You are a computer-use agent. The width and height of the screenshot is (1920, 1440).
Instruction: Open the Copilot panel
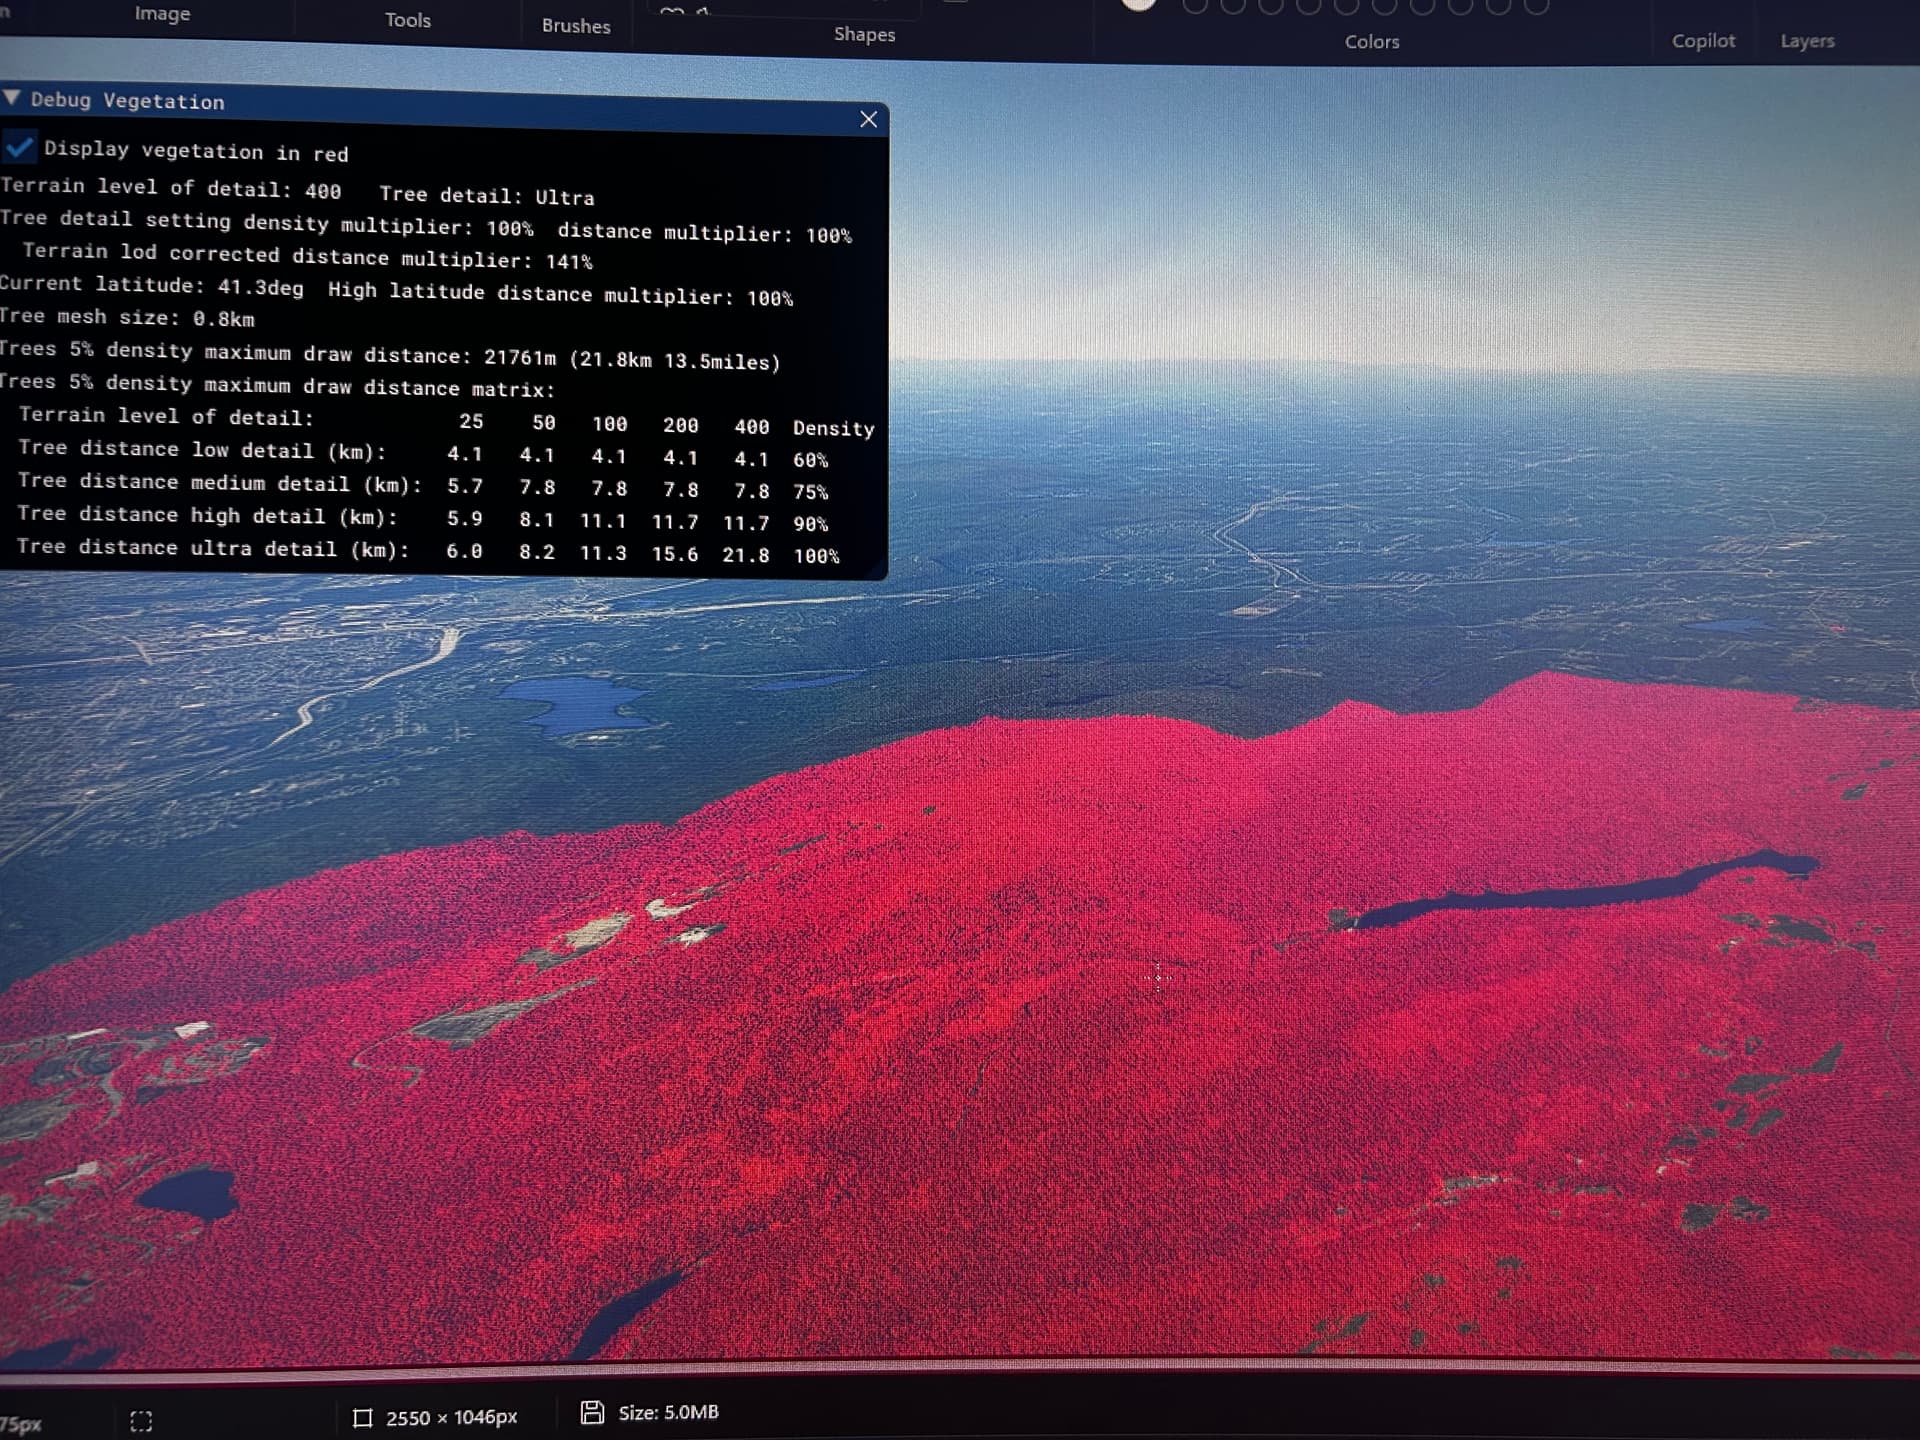point(1703,41)
